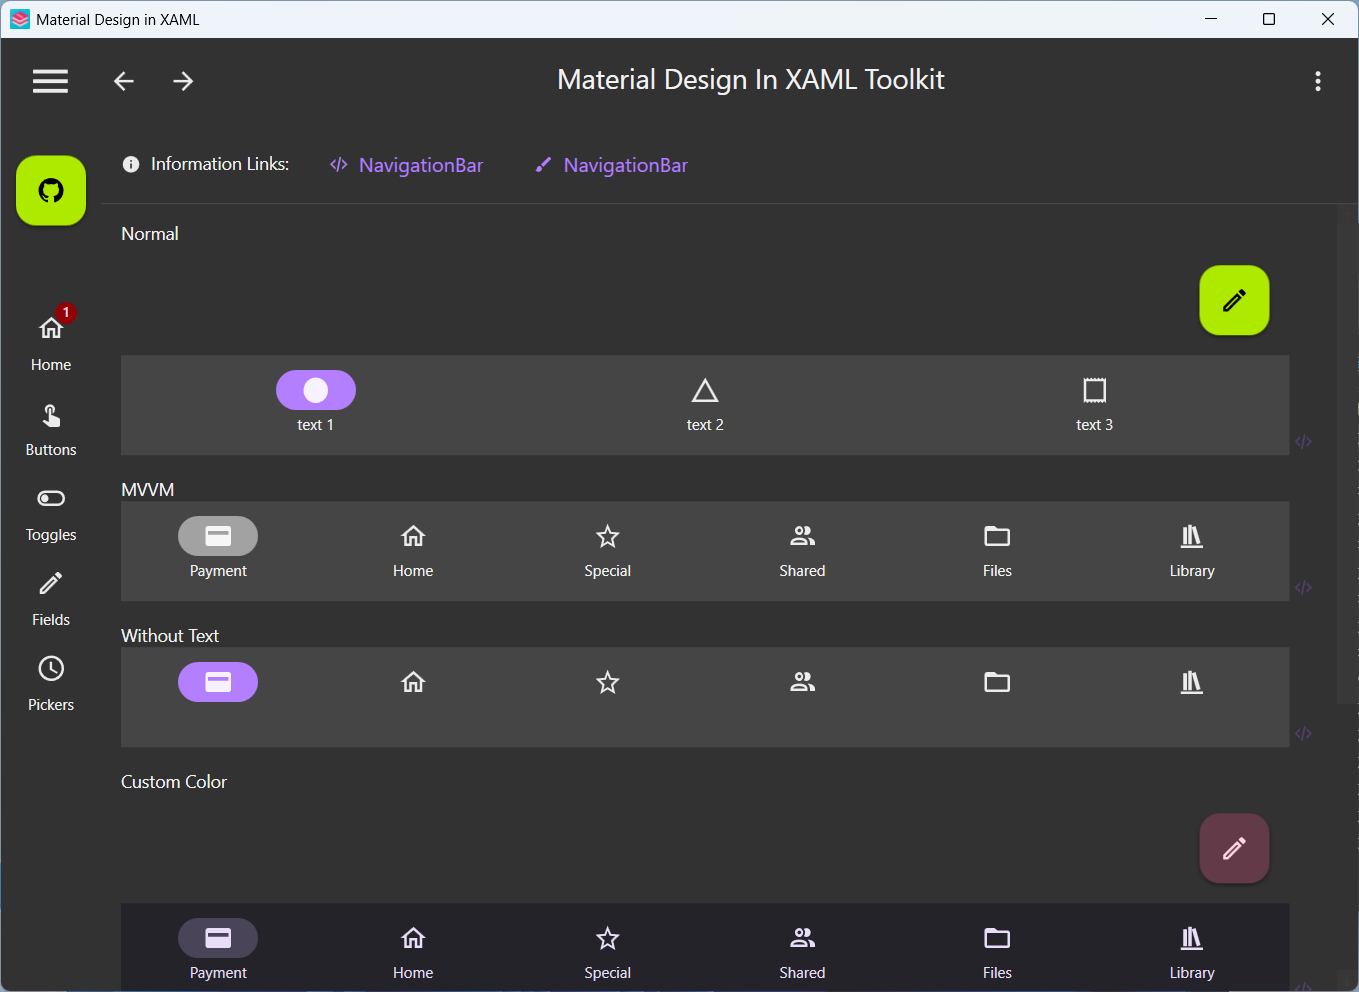Click the information icon beside Information Links

click(x=131, y=164)
